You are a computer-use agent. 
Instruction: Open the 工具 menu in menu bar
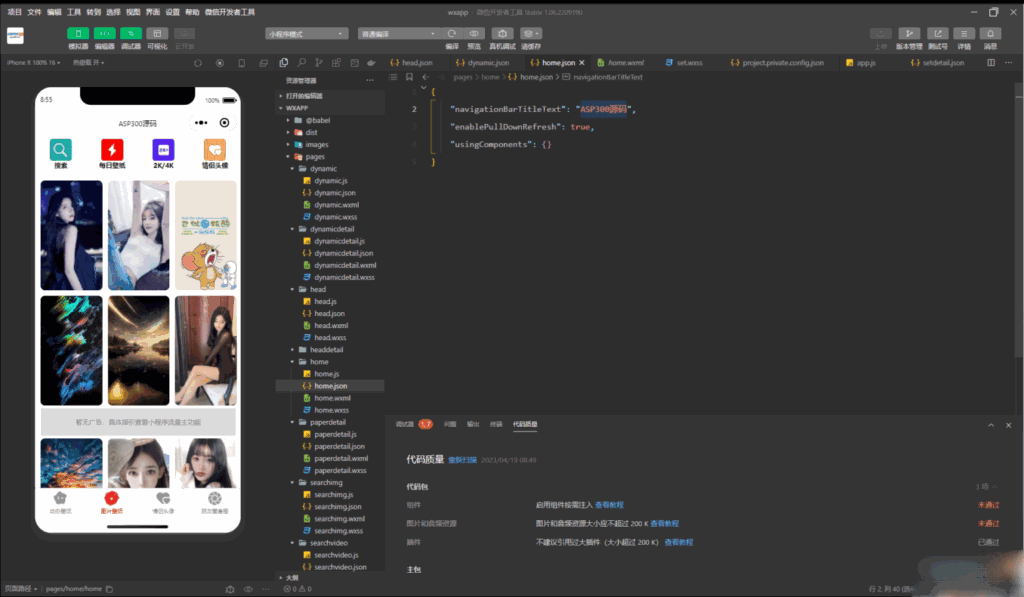(74, 12)
